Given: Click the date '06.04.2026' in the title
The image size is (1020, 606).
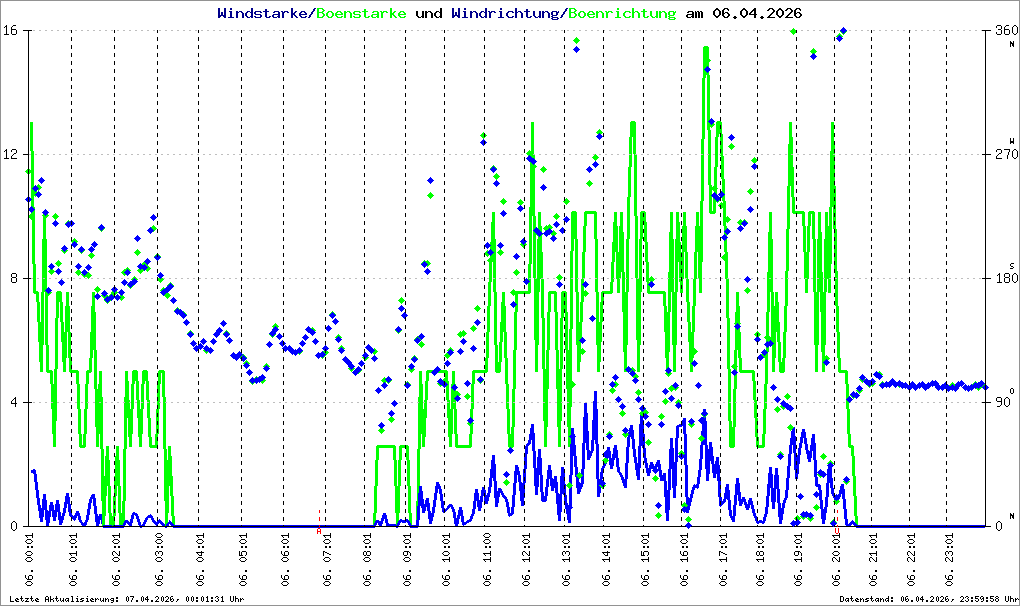Looking at the screenshot, I should point(757,13).
